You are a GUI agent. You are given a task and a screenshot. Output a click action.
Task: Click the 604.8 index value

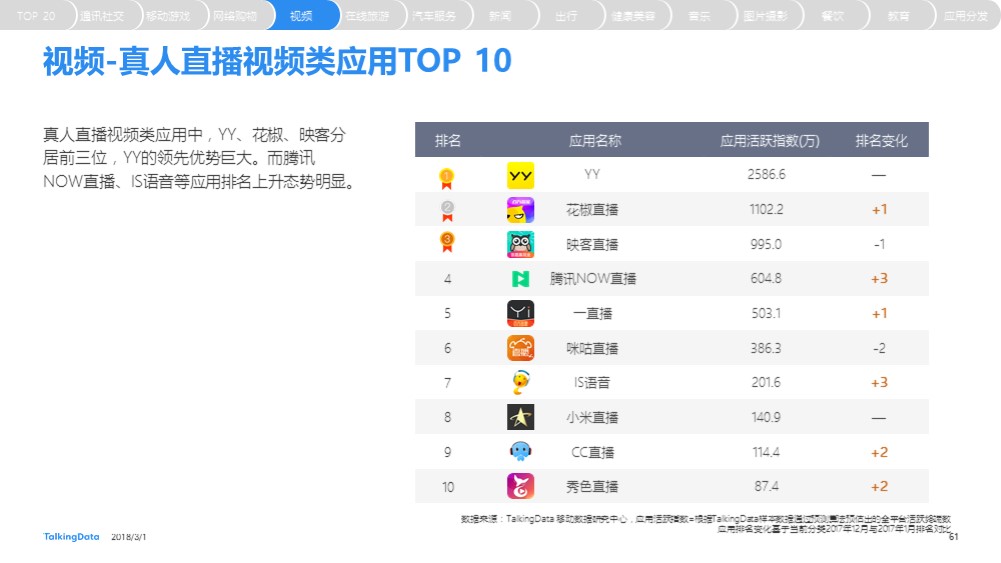pyautogui.click(x=766, y=278)
